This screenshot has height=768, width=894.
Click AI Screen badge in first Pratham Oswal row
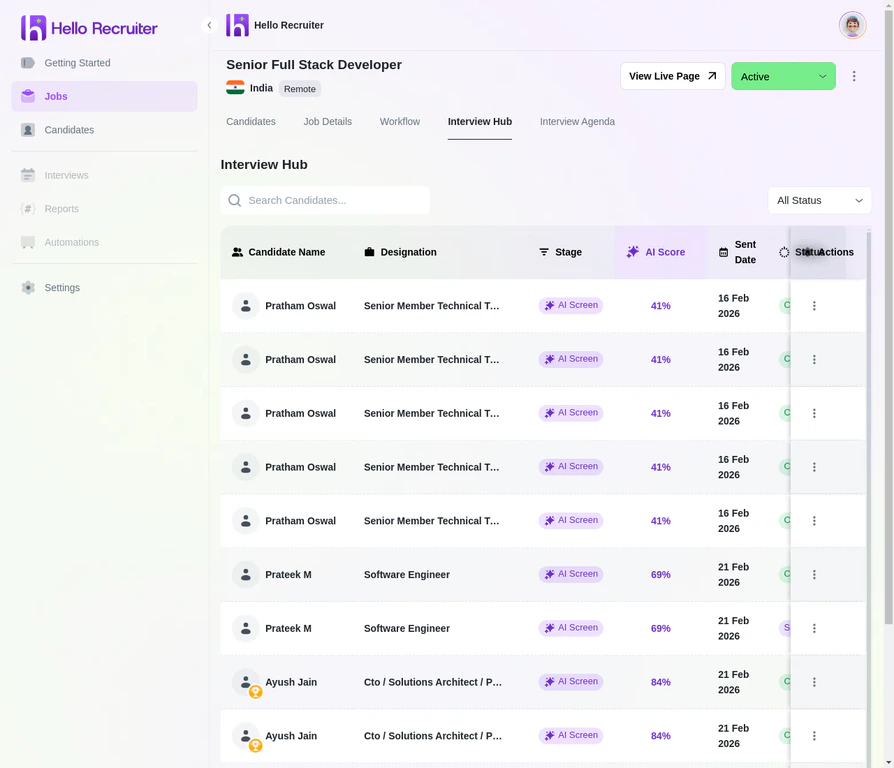[x=571, y=306]
